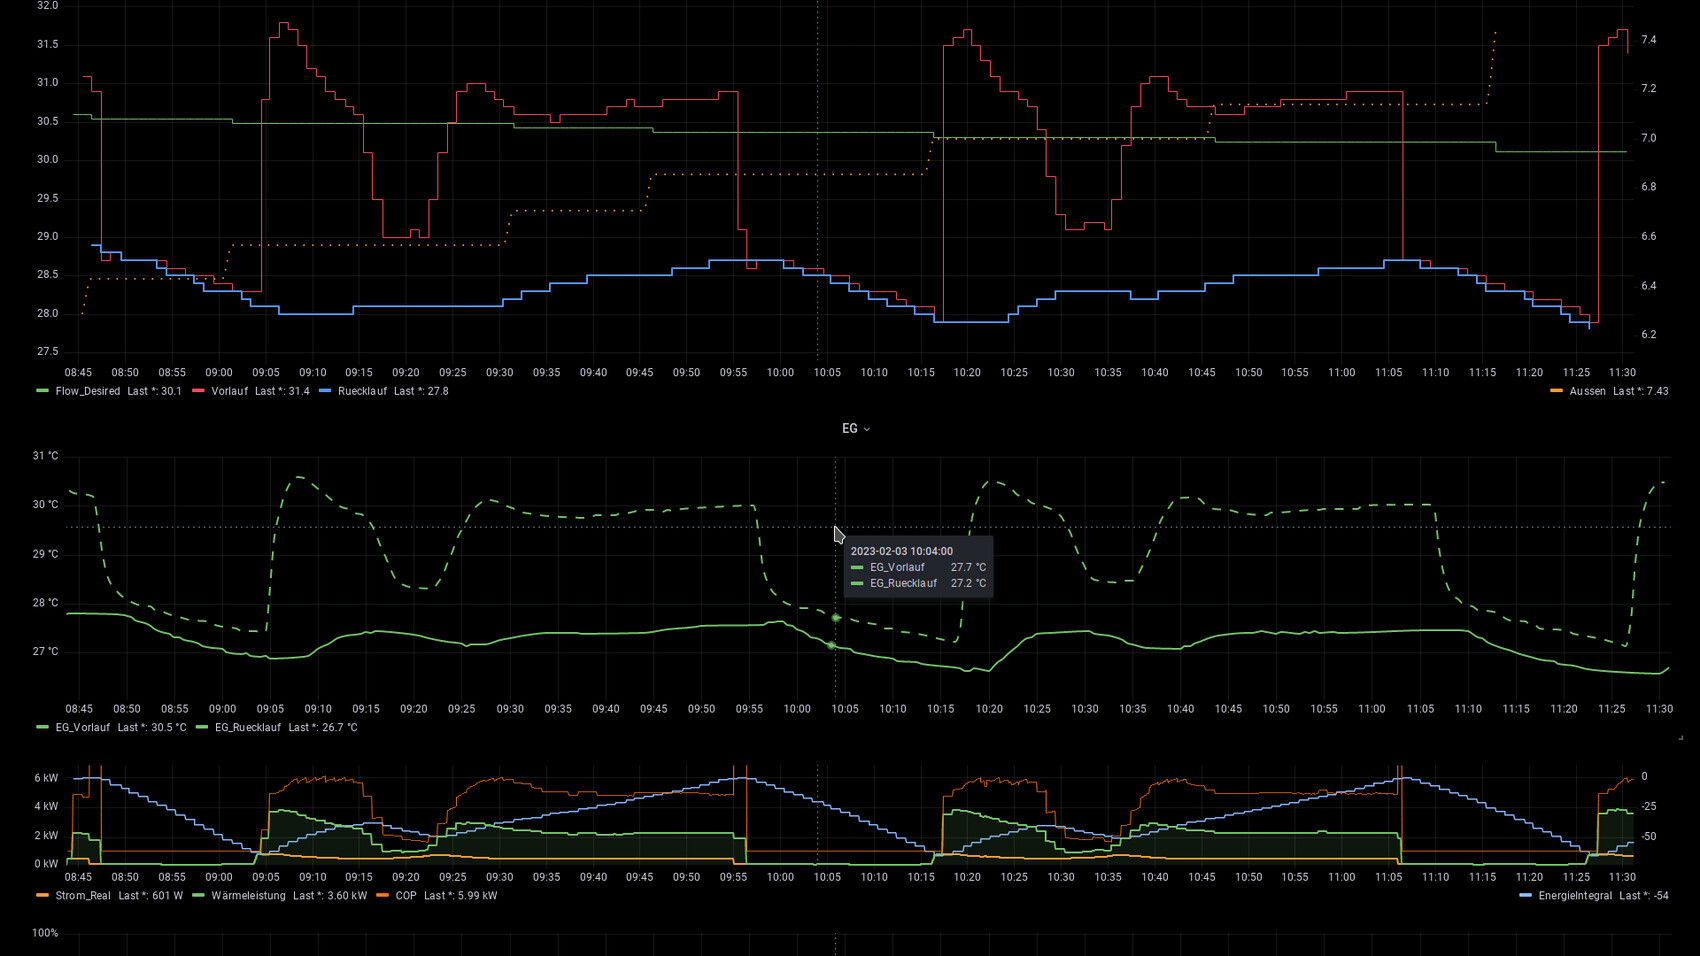Screen dimensions: 1700x956
Task: Toggle the COP series legend label
Action: click(405, 895)
